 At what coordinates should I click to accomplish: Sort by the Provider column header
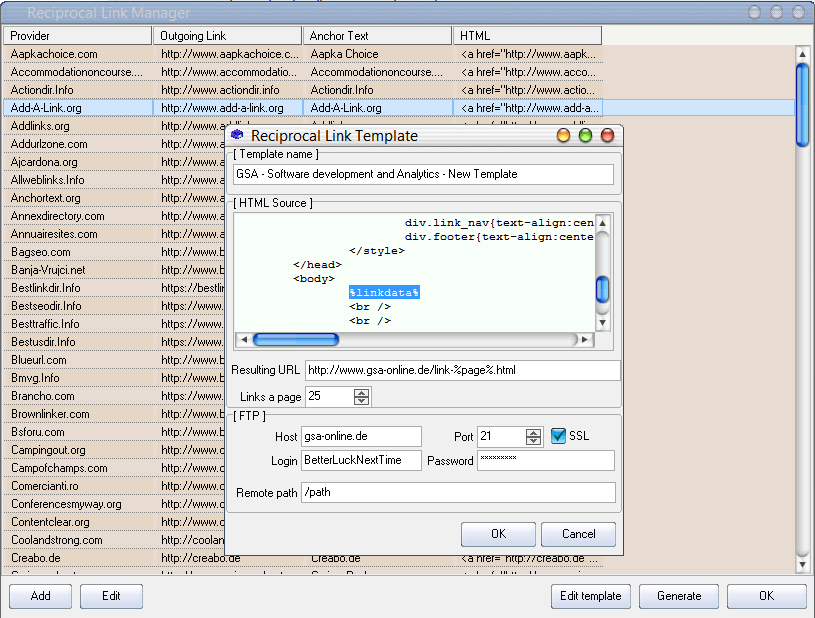point(77,36)
